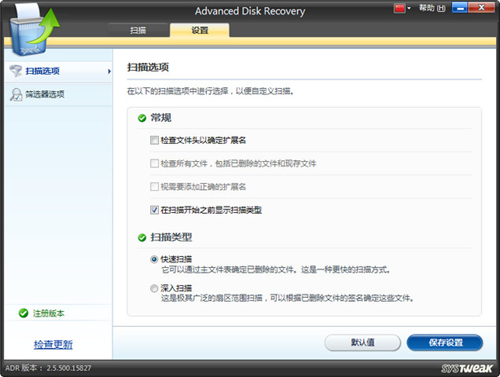Screen dimensions: 500x377
Task: Click the ADR 版本 2.5.500.15827 status text
Action: [48, 368]
